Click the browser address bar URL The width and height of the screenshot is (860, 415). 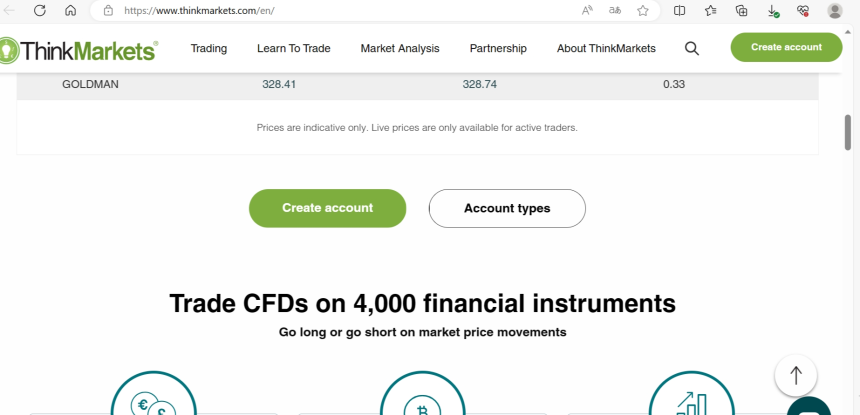click(200, 10)
